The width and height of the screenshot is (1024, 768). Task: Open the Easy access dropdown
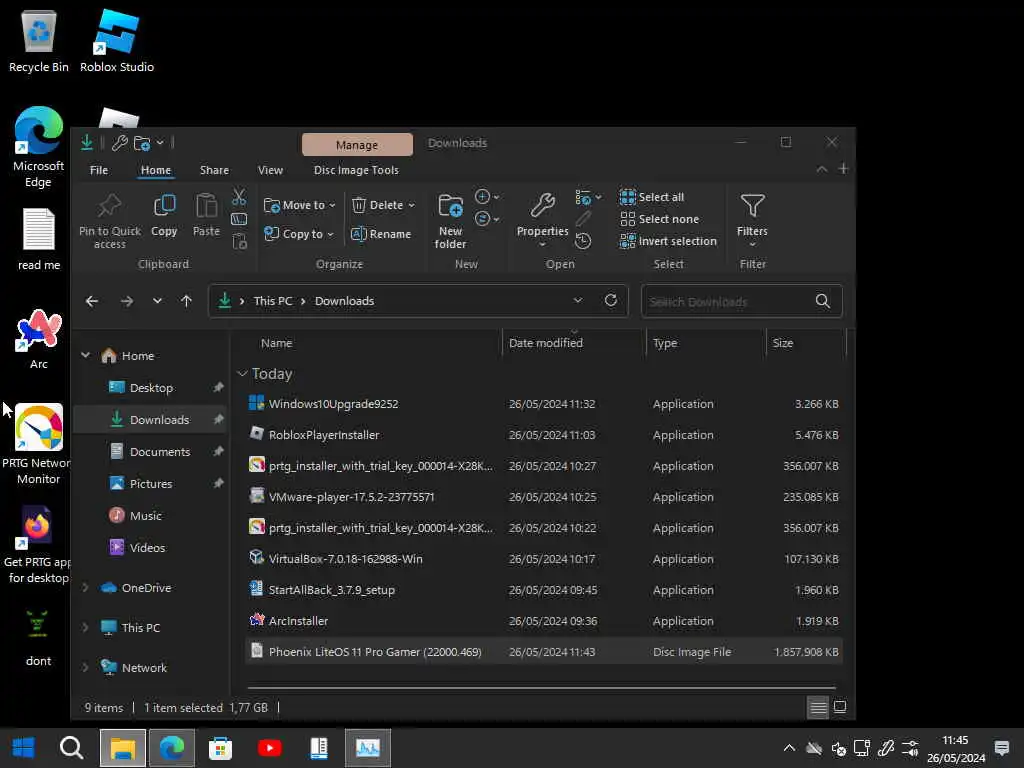[x=487, y=219]
